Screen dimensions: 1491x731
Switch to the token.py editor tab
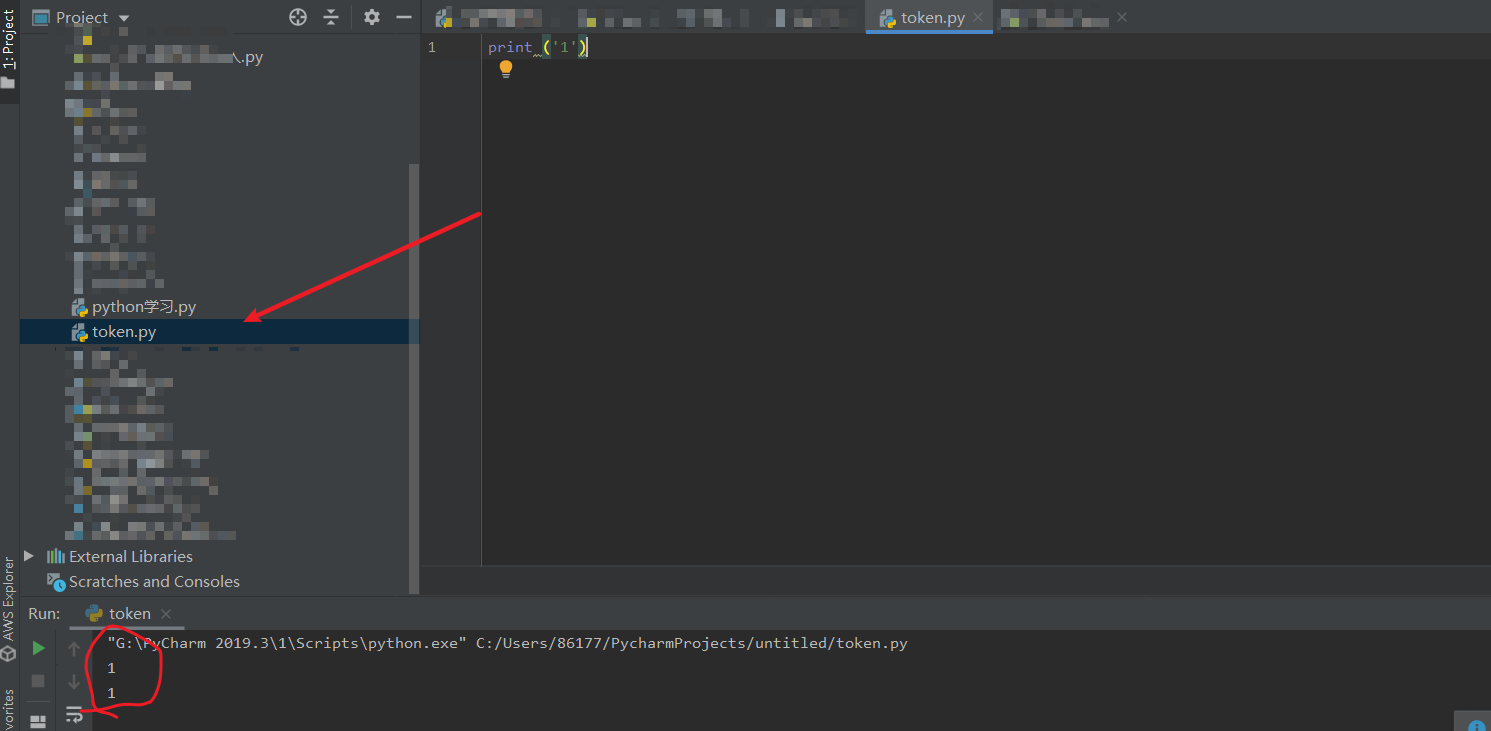coord(928,16)
